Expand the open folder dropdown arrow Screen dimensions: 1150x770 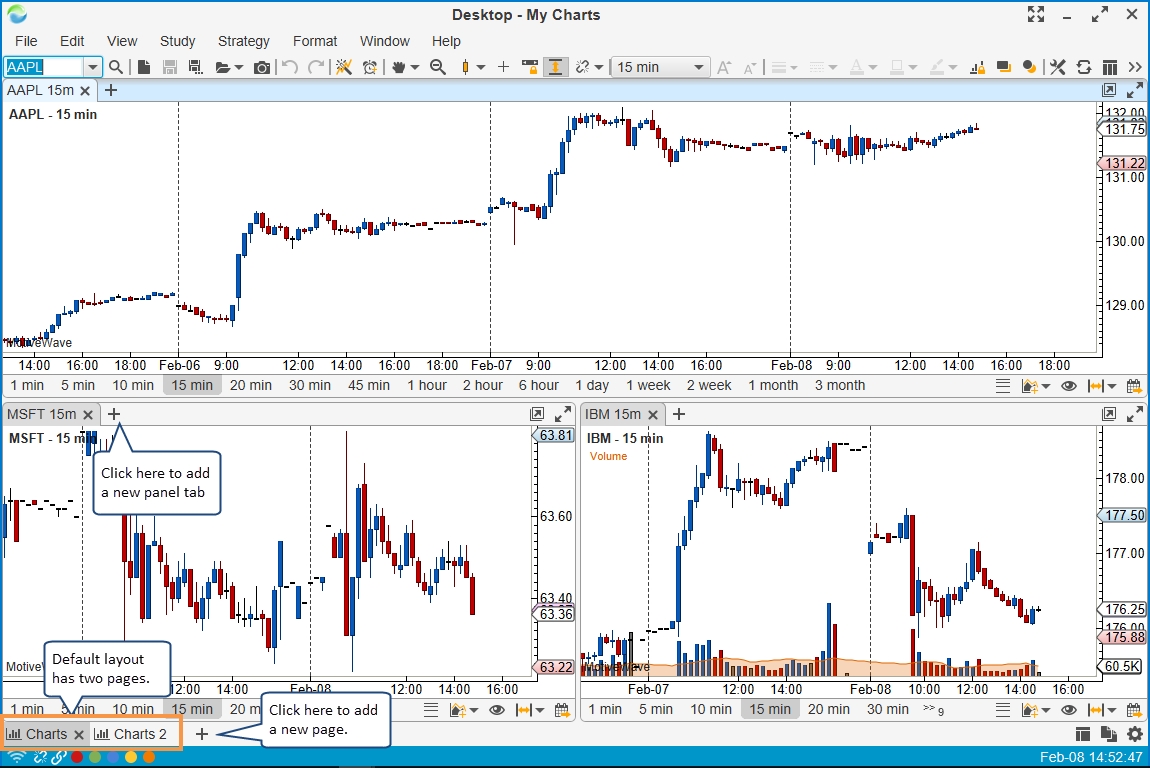click(x=238, y=67)
